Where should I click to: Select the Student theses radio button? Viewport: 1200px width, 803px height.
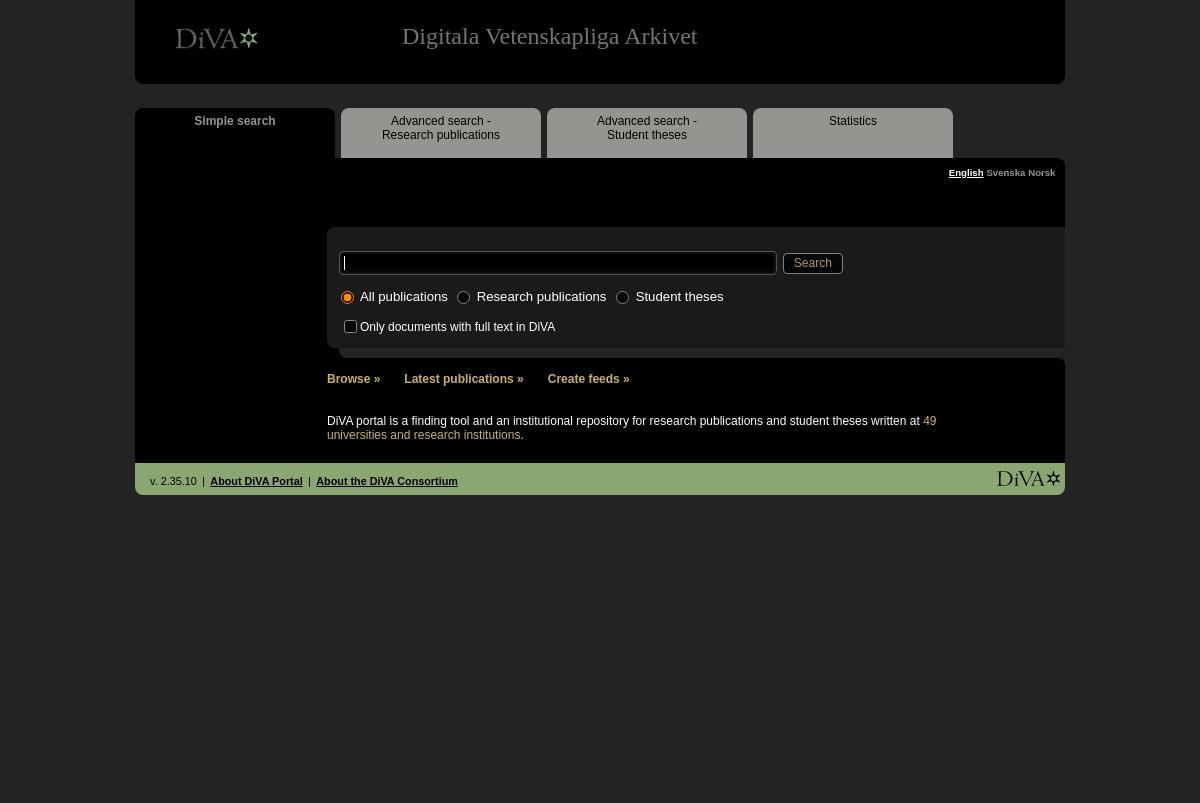623,298
